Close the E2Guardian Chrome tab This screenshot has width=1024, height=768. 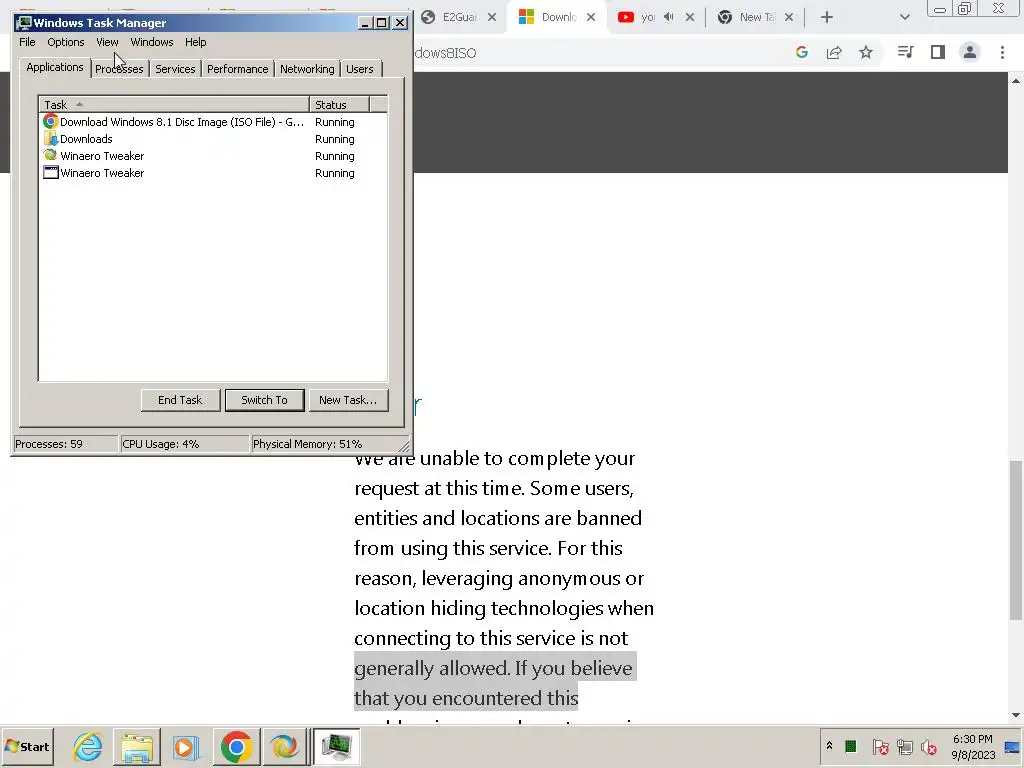(492, 17)
